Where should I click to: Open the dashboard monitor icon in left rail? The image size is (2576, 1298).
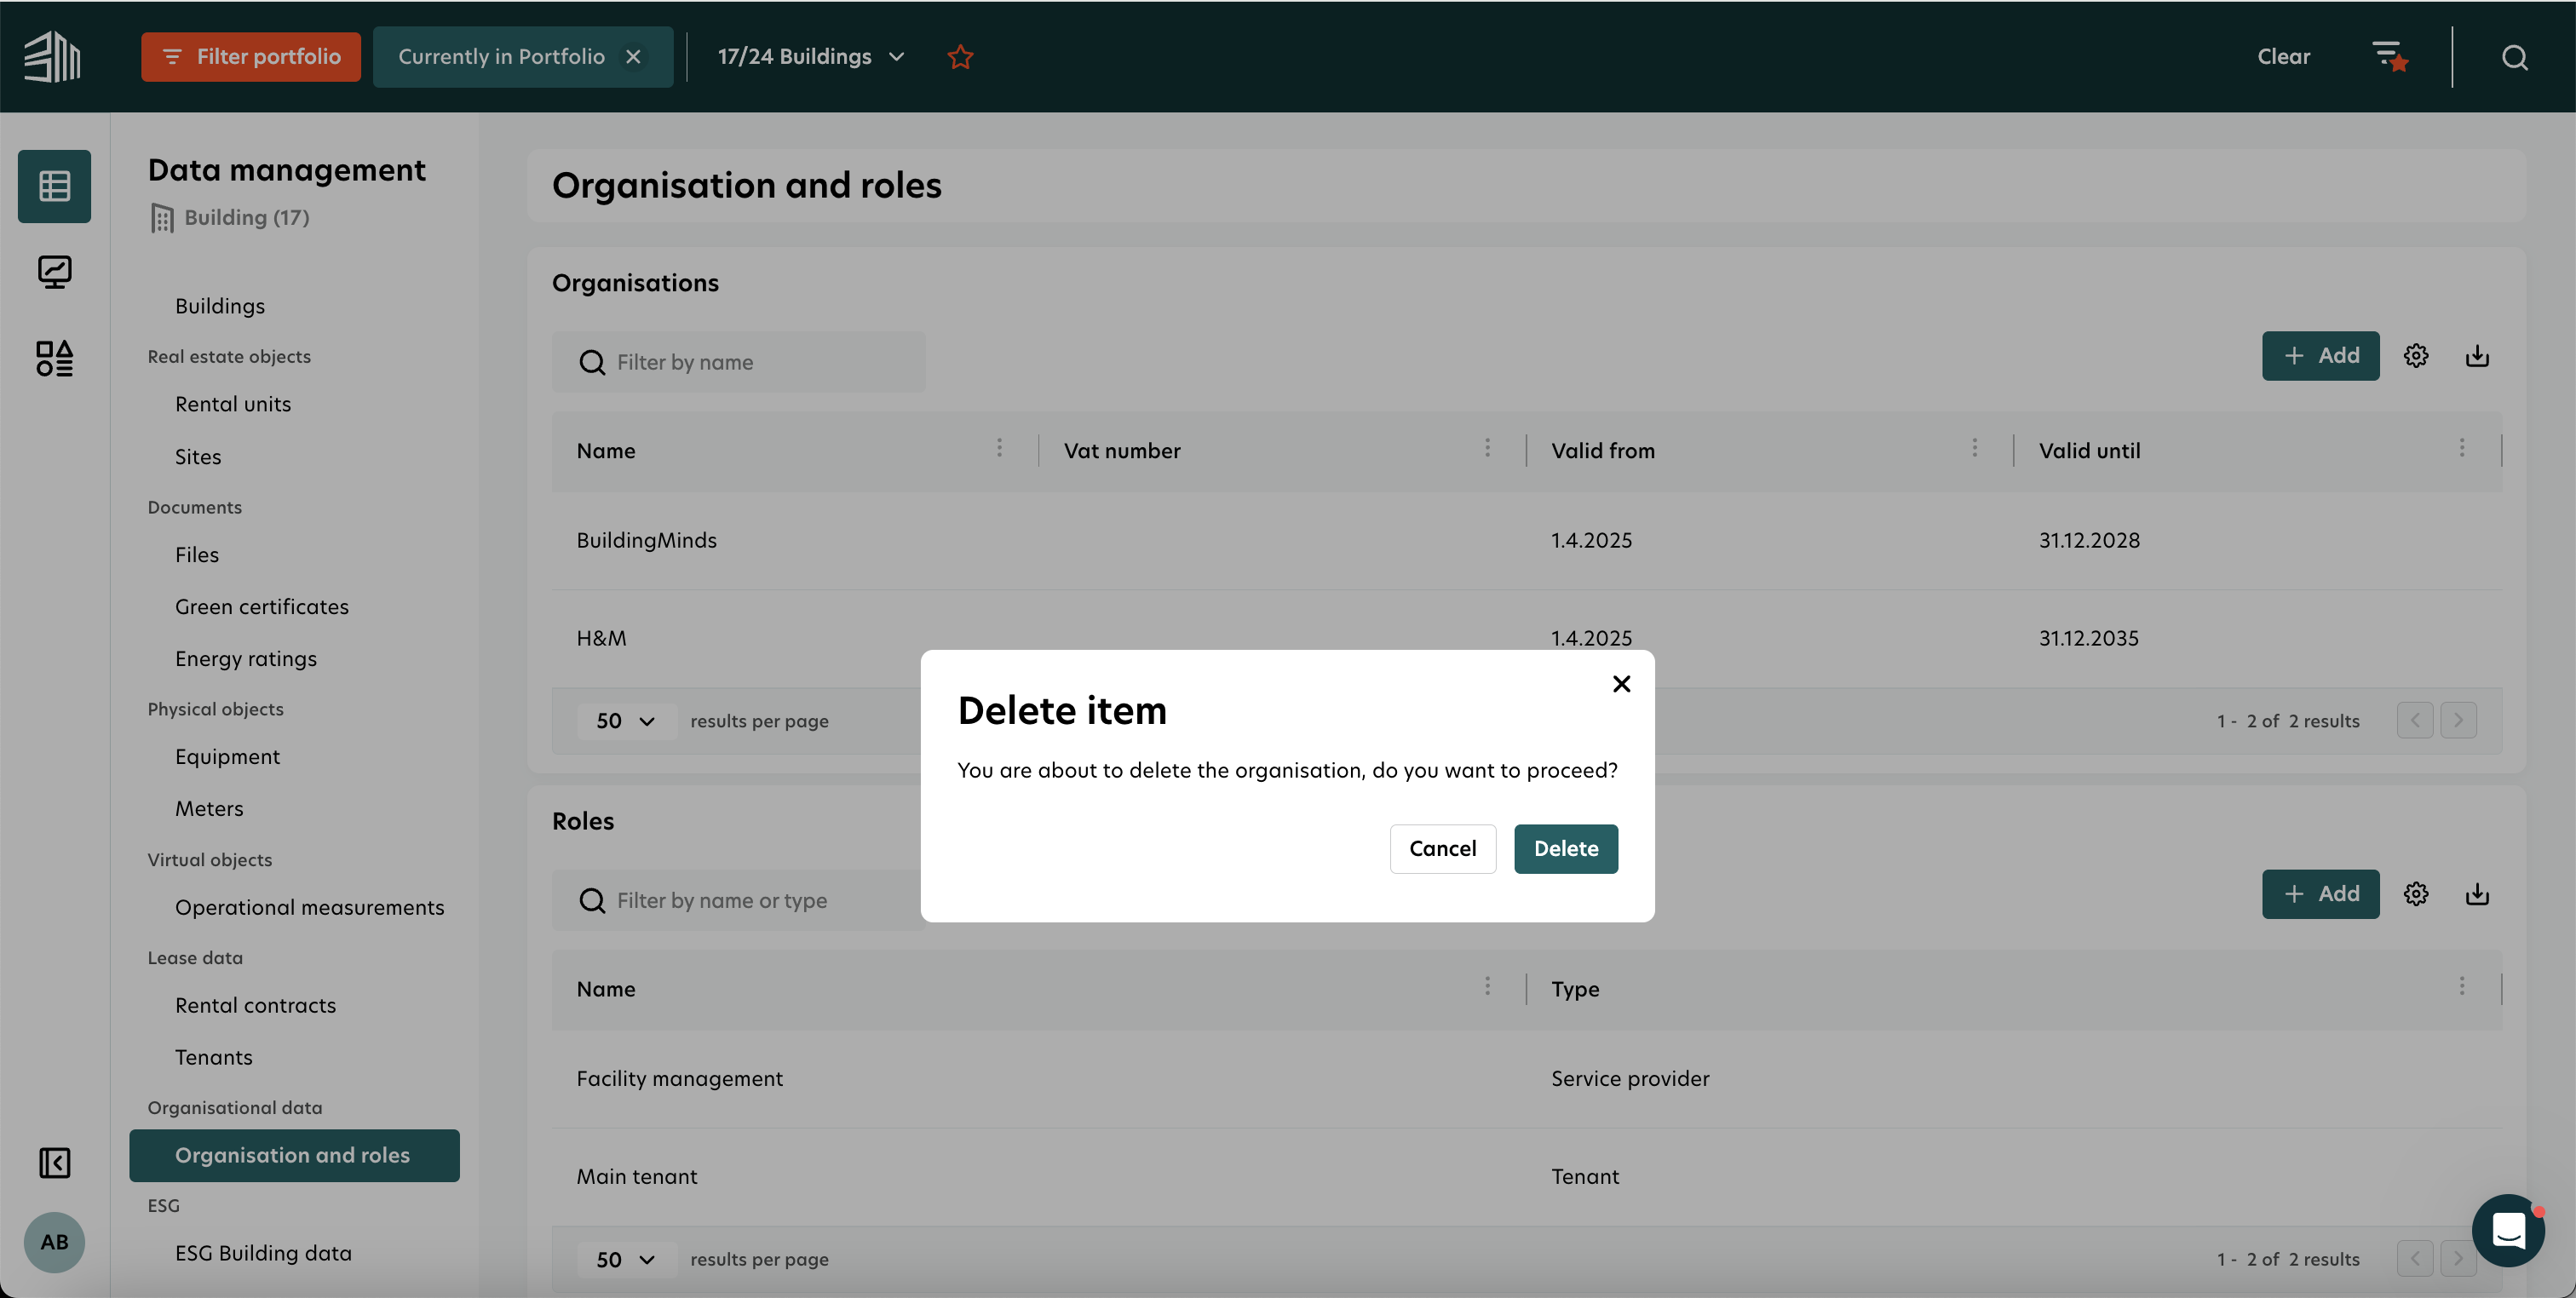point(54,272)
